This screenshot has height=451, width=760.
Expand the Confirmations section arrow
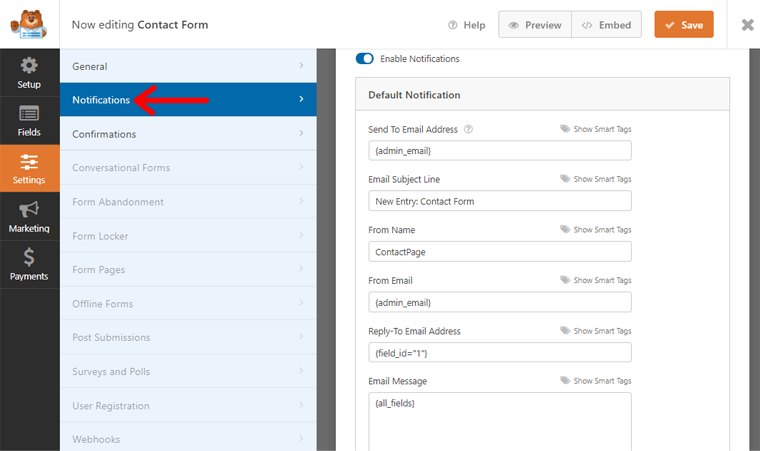click(301, 134)
